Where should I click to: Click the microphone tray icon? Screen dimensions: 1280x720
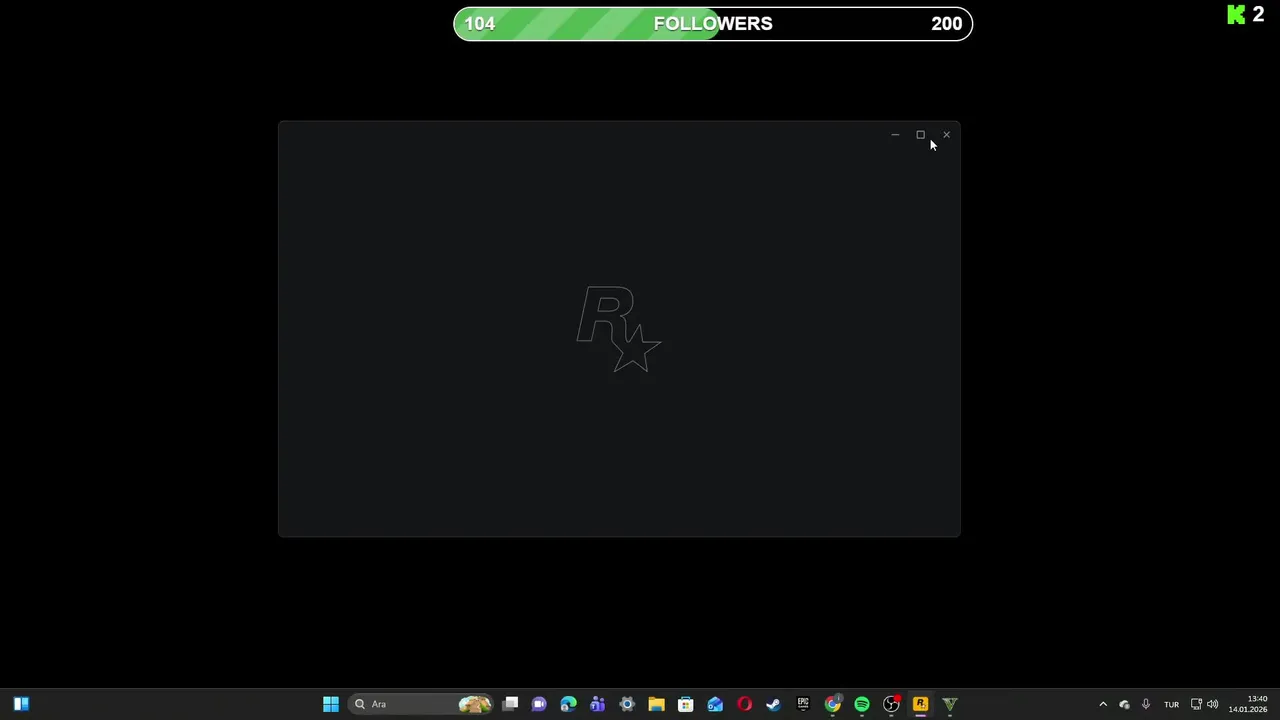click(x=1146, y=704)
